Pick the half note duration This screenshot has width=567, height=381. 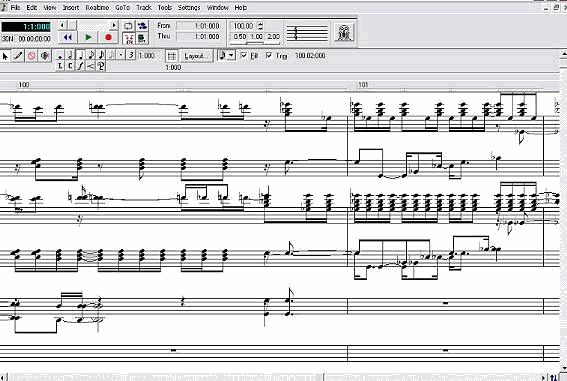coord(70,55)
